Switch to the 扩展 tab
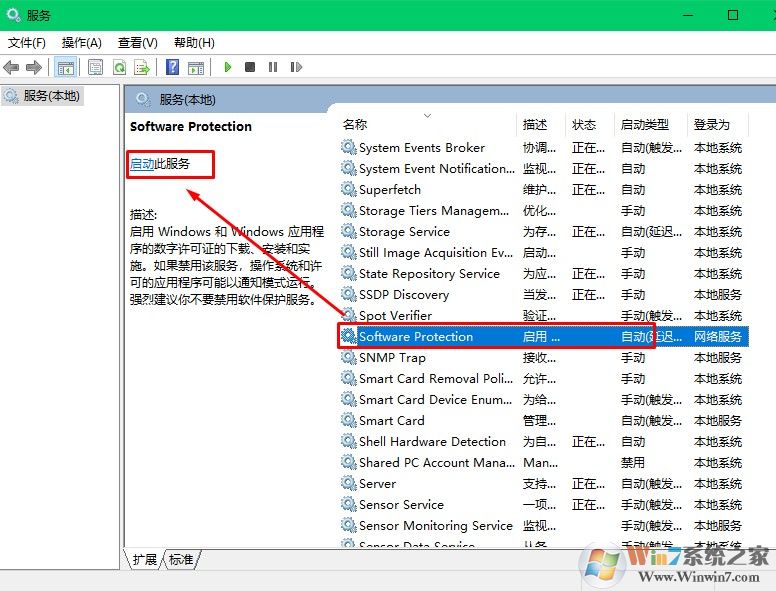 pos(144,560)
